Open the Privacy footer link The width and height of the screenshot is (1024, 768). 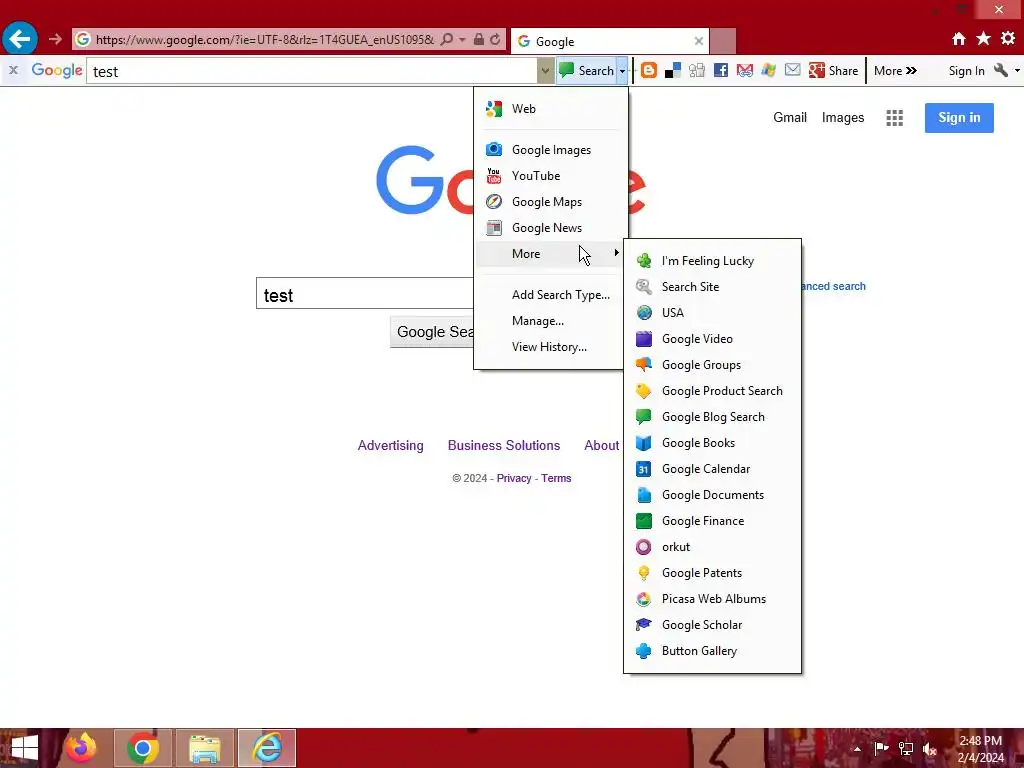(x=514, y=478)
